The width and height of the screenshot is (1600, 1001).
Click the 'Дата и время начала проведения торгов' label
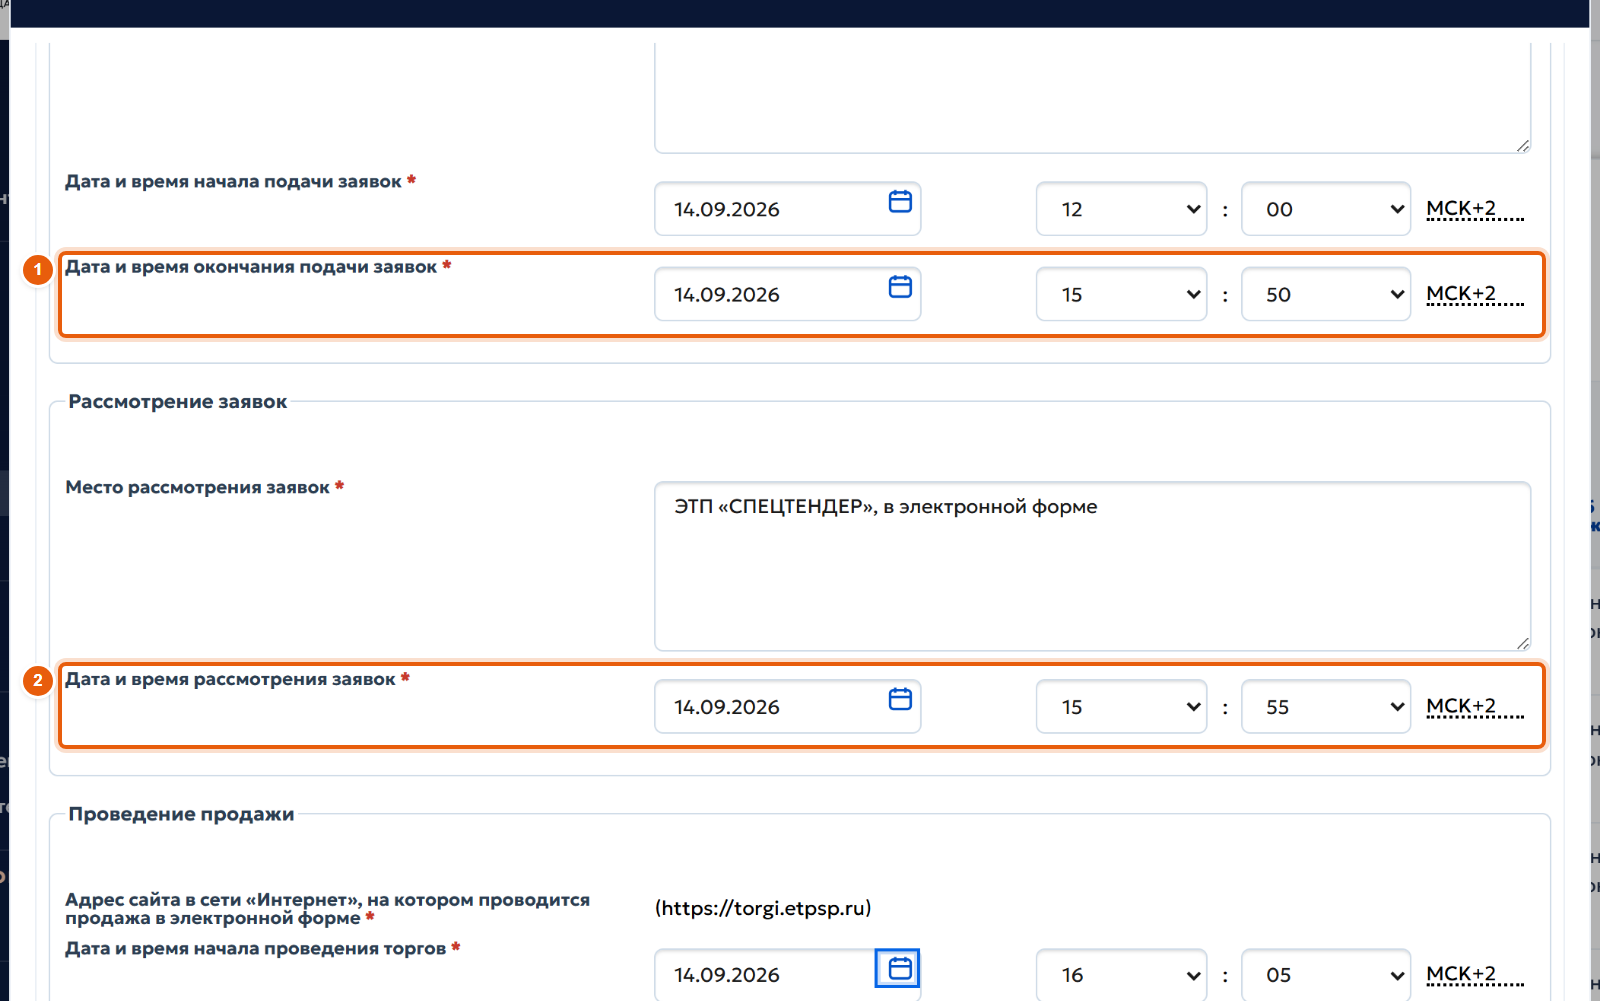(x=262, y=948)
